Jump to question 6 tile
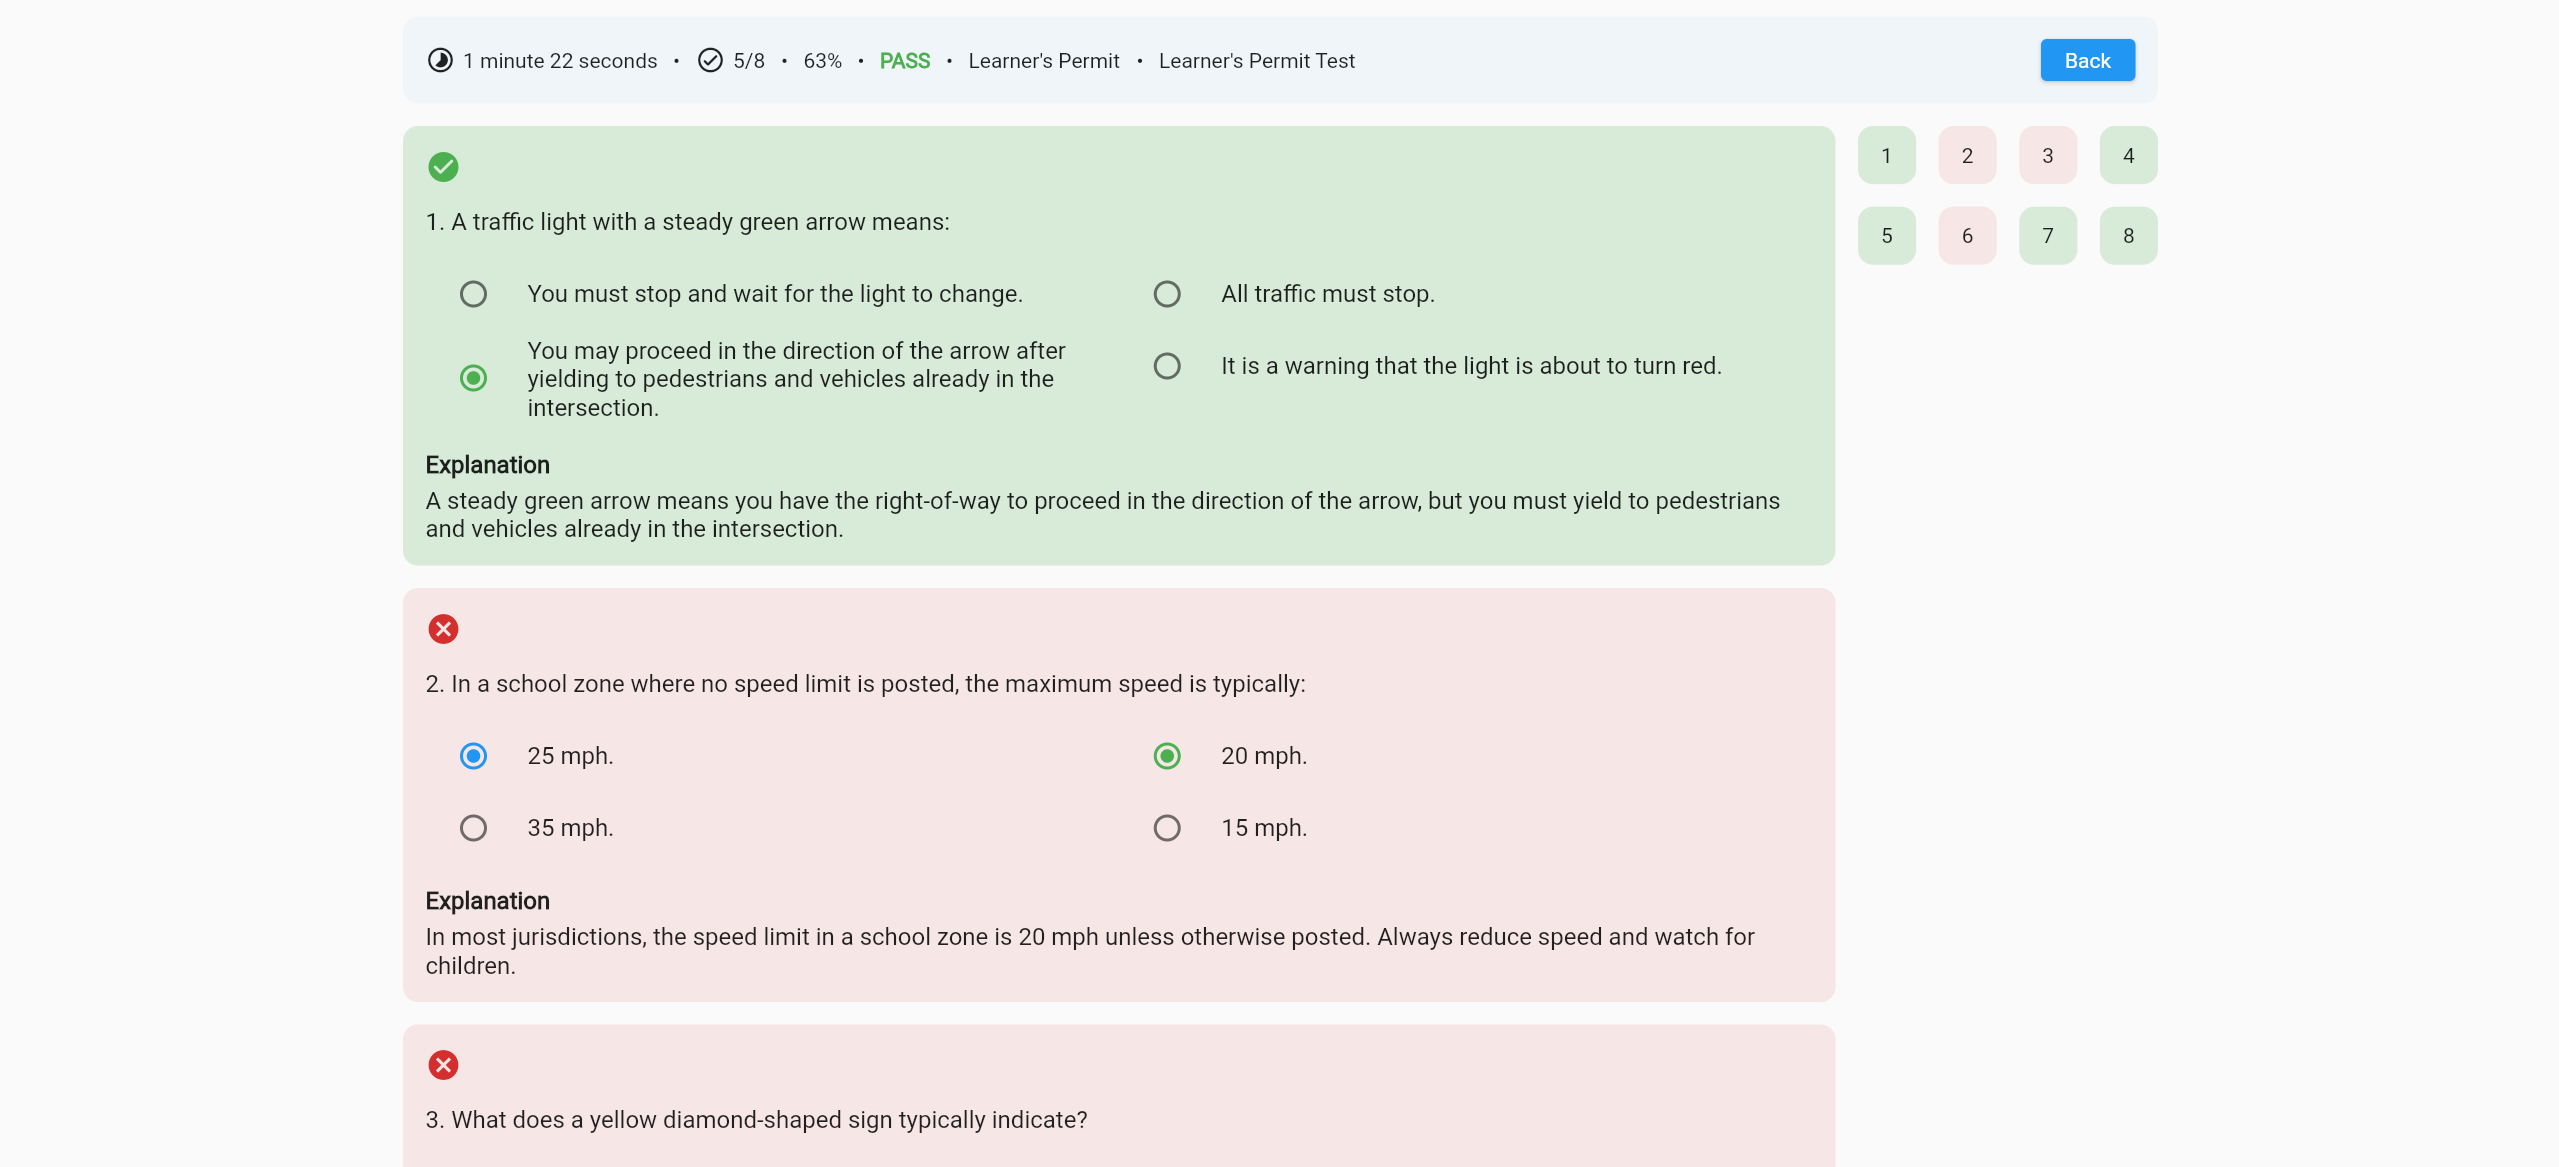2559x1167 pixels. [x=1967, y=236]
